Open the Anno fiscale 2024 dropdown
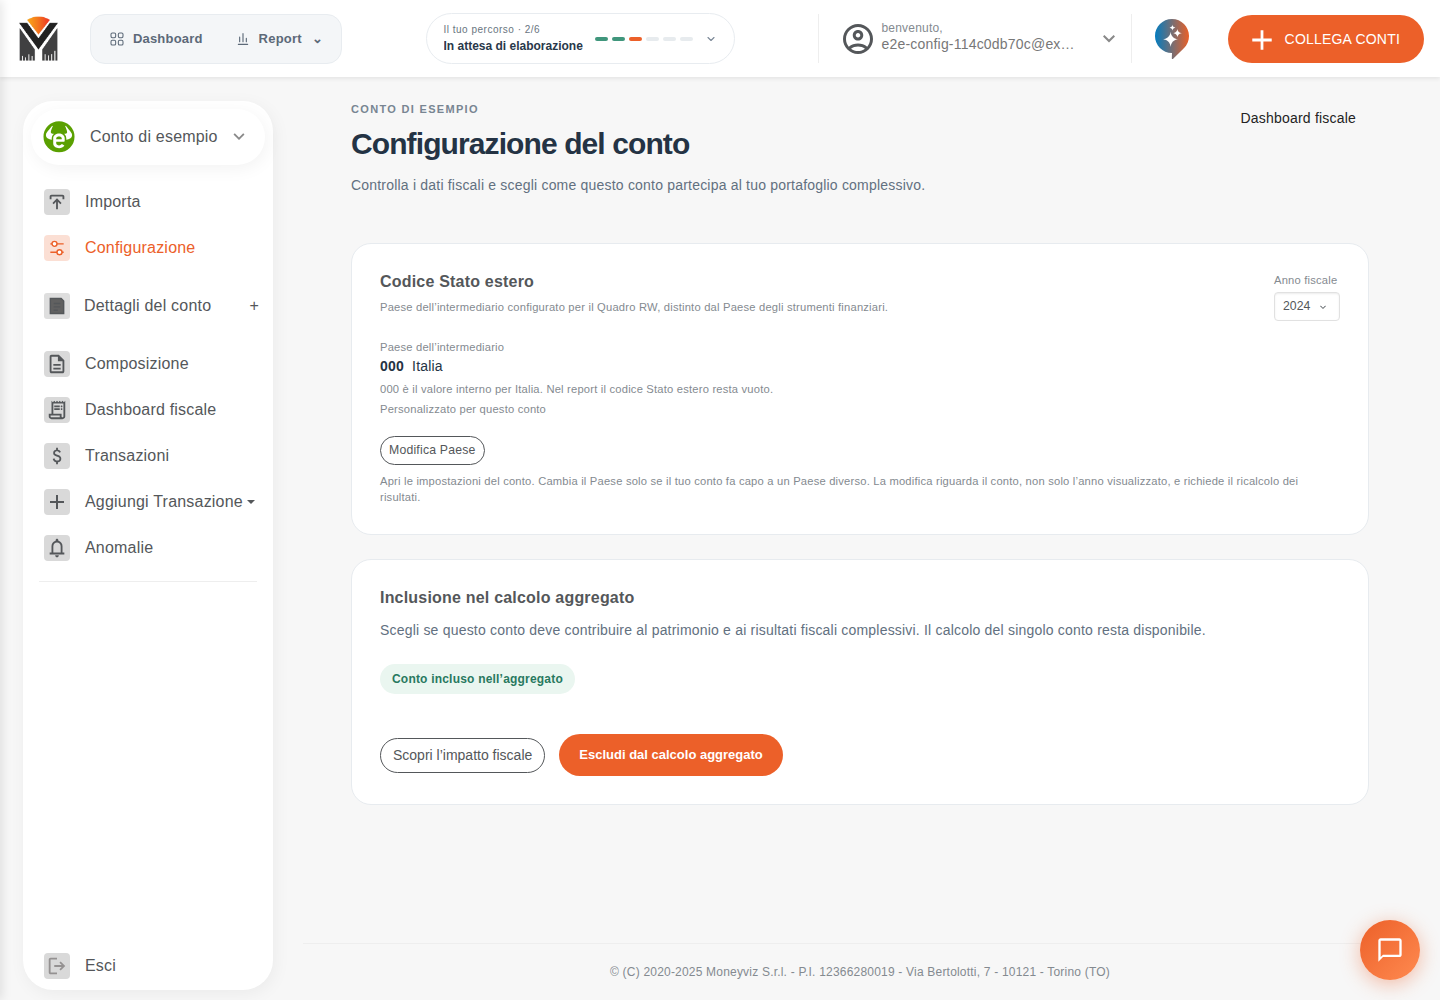This screenshot has width=1440, height=1000. coord(1306,306)
